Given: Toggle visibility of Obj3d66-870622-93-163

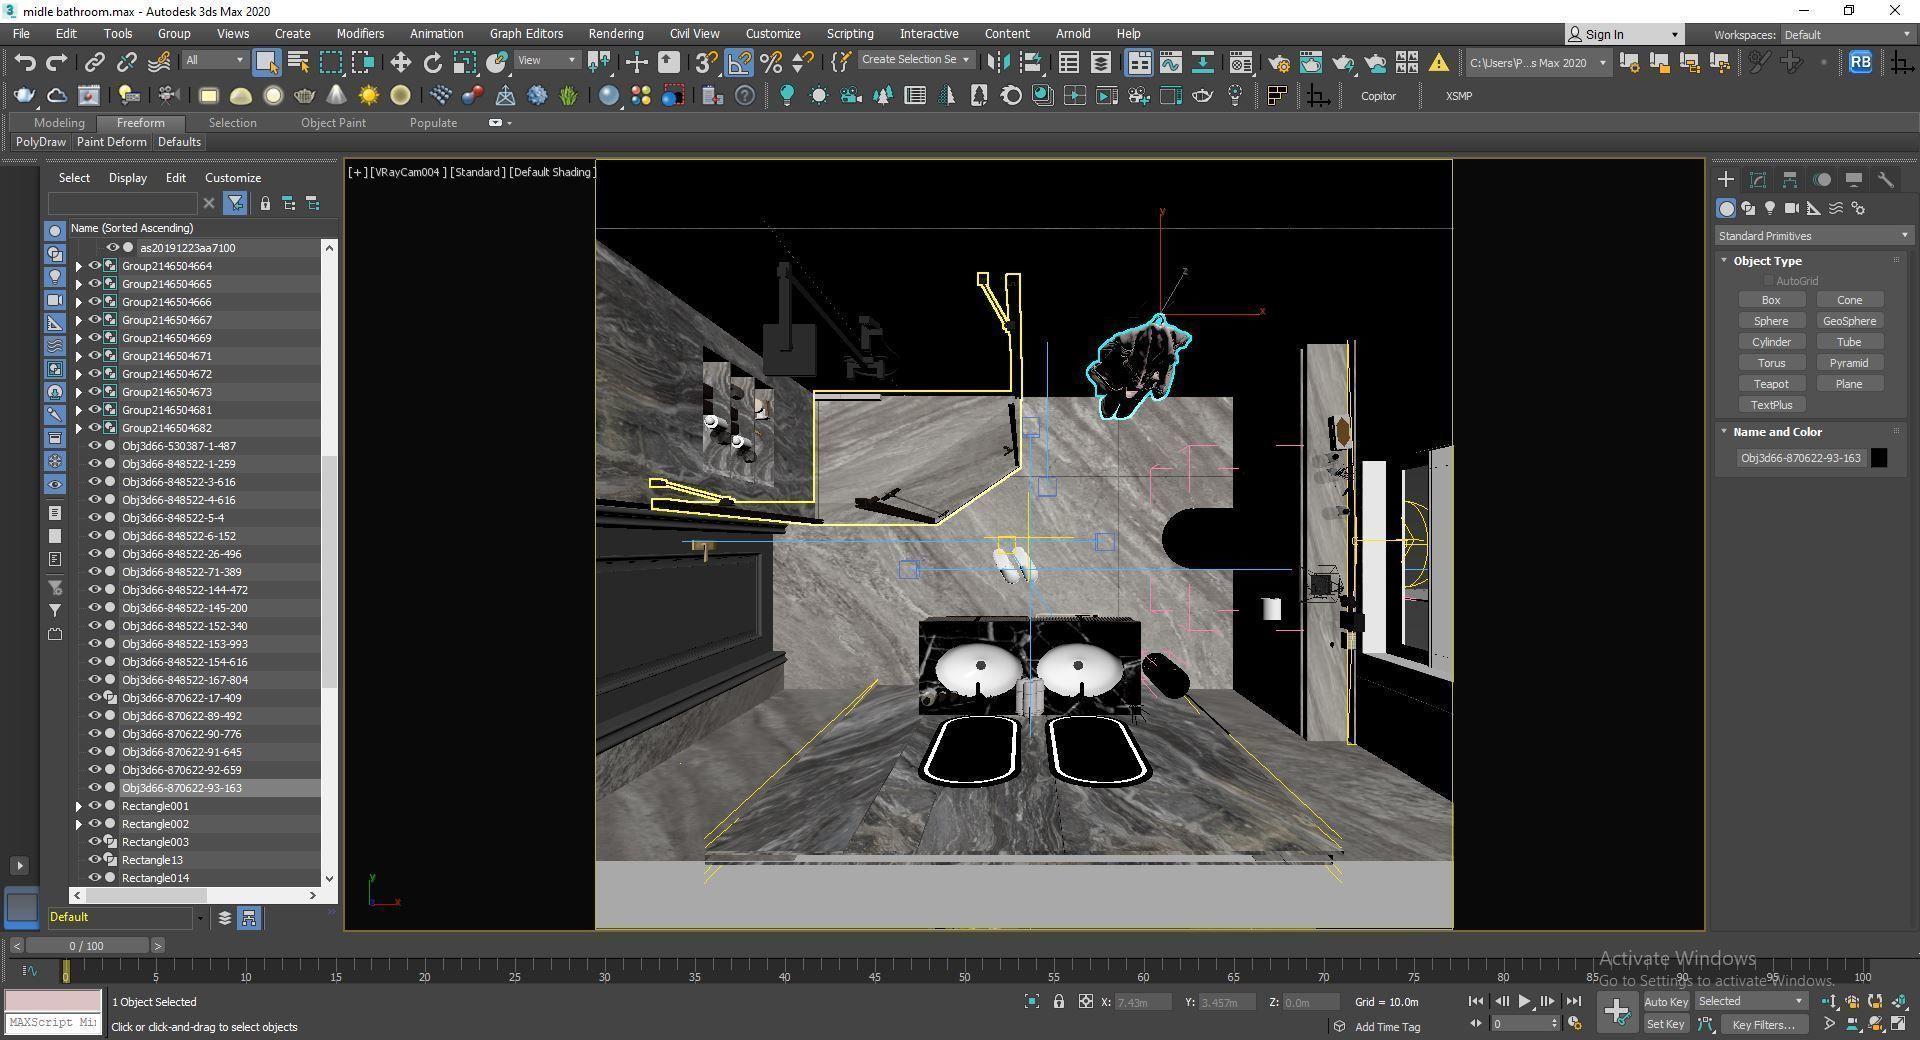Looking at the screenshot, I should pos(95,788).
